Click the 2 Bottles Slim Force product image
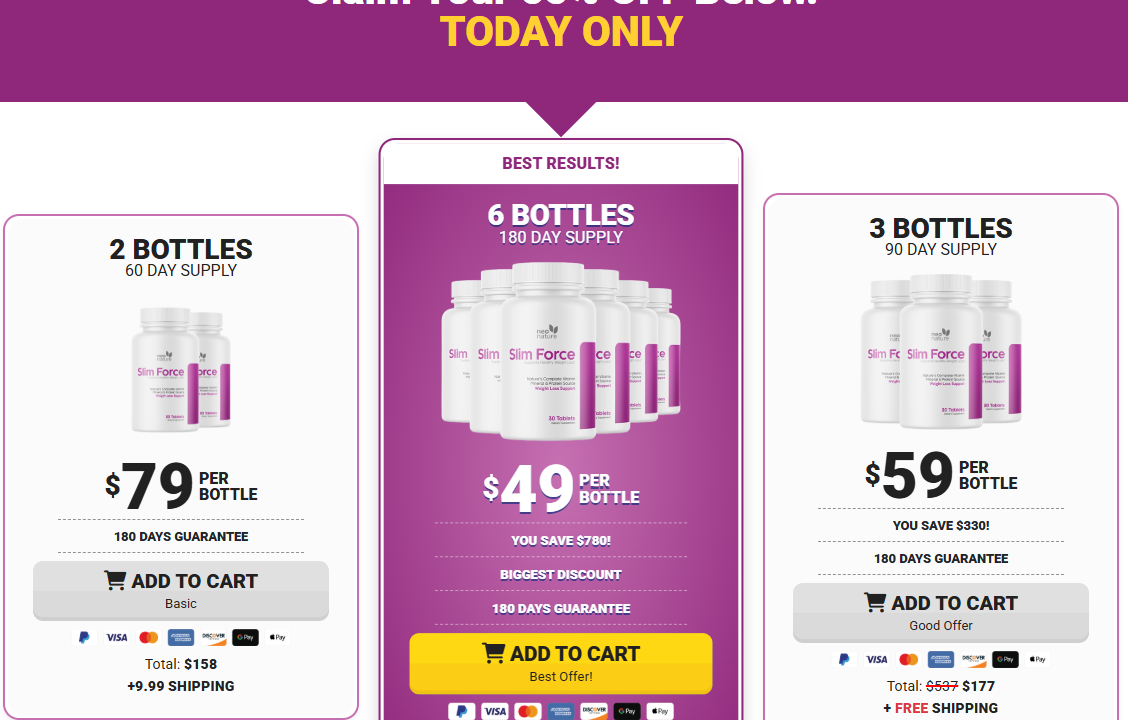 (x=180, y=368)
